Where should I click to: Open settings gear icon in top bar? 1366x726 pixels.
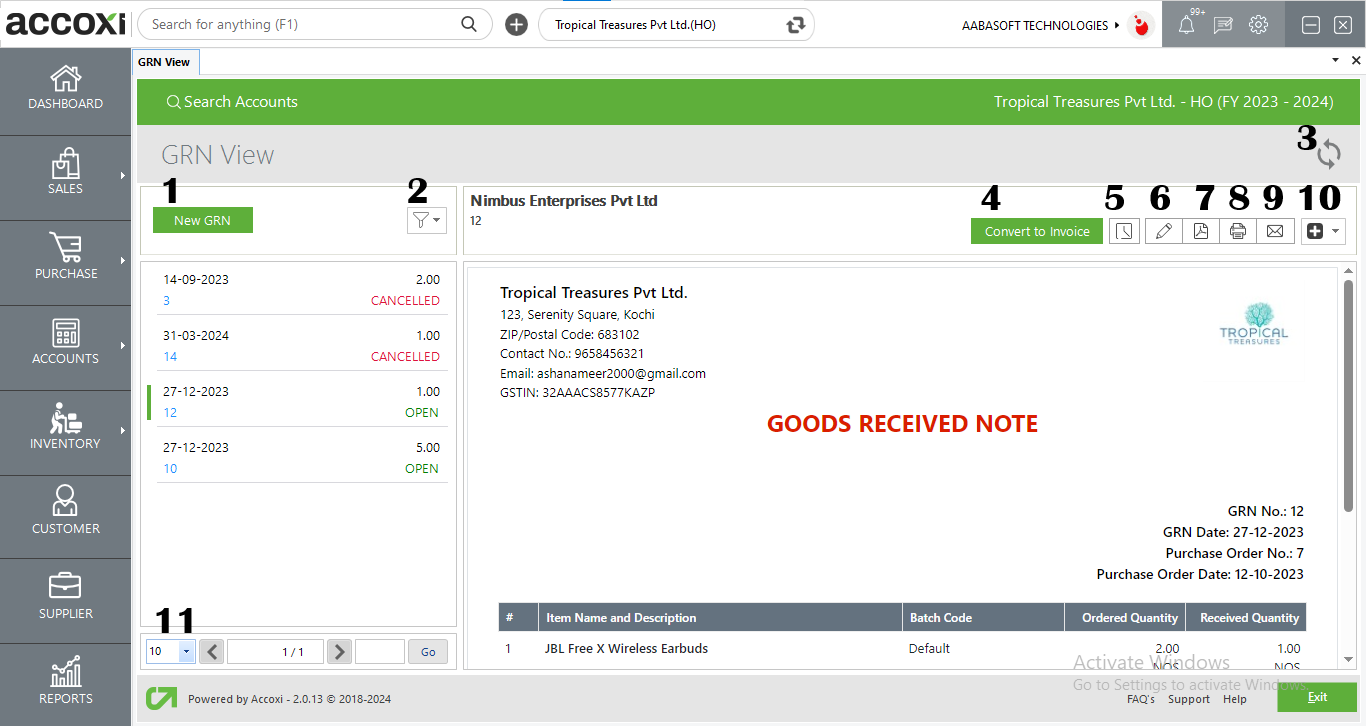(x=1258, y=25)
